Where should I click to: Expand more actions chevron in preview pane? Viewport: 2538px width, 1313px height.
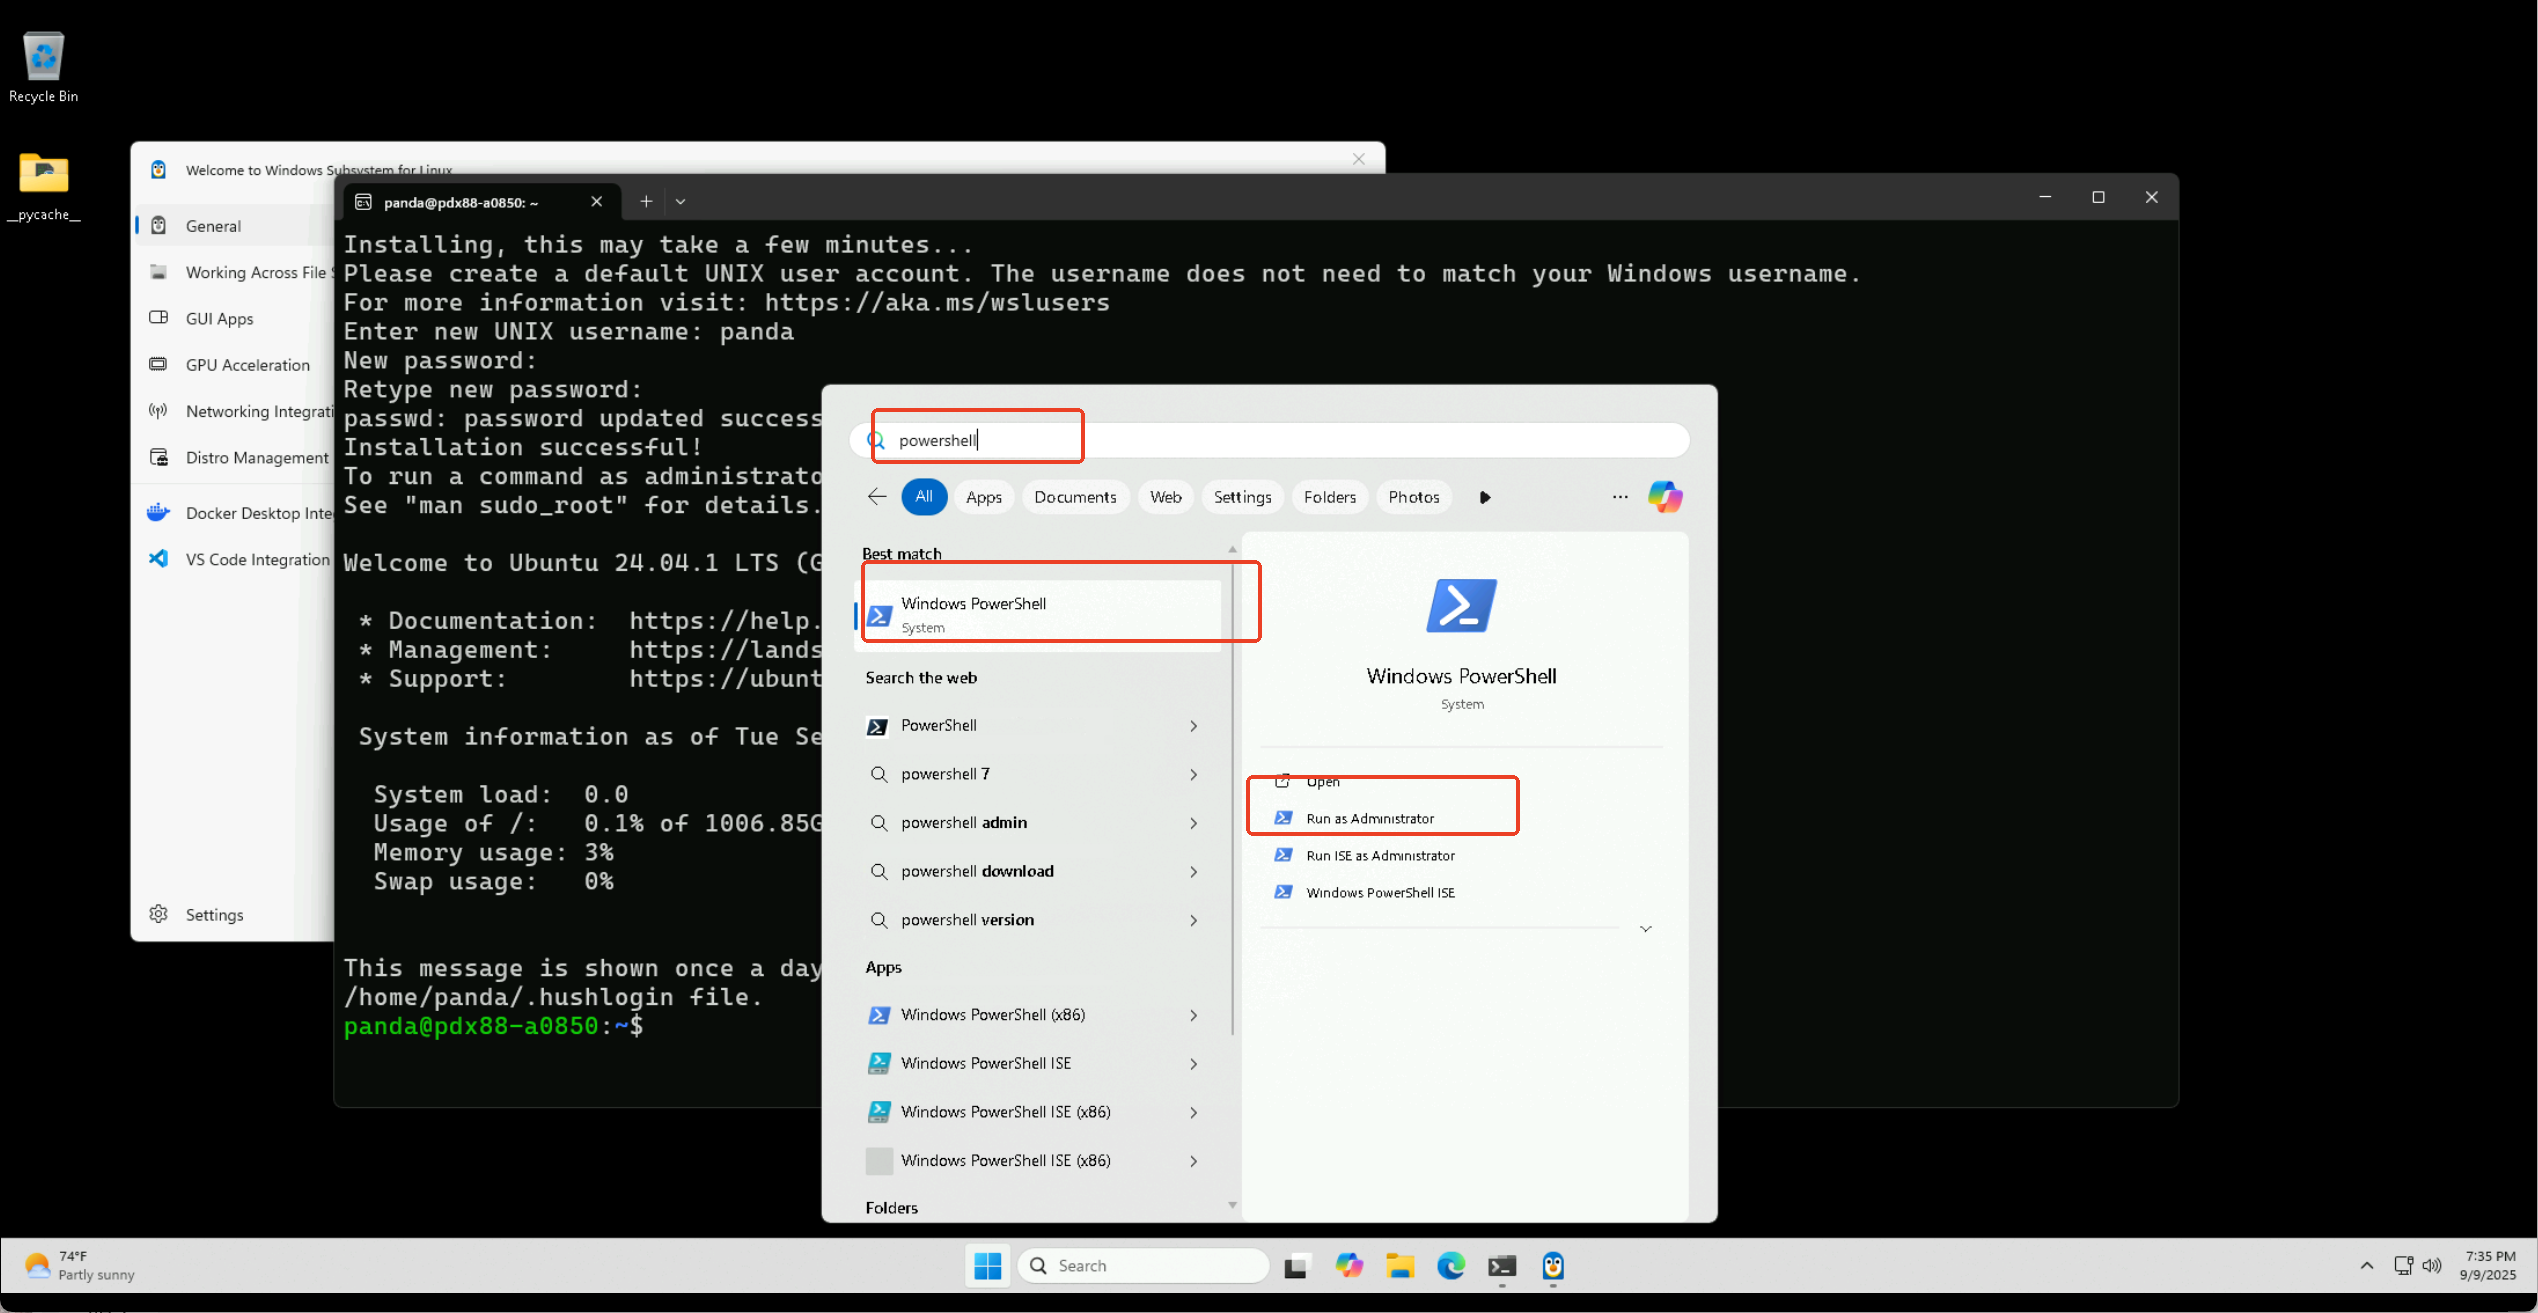coord(1646,929)
